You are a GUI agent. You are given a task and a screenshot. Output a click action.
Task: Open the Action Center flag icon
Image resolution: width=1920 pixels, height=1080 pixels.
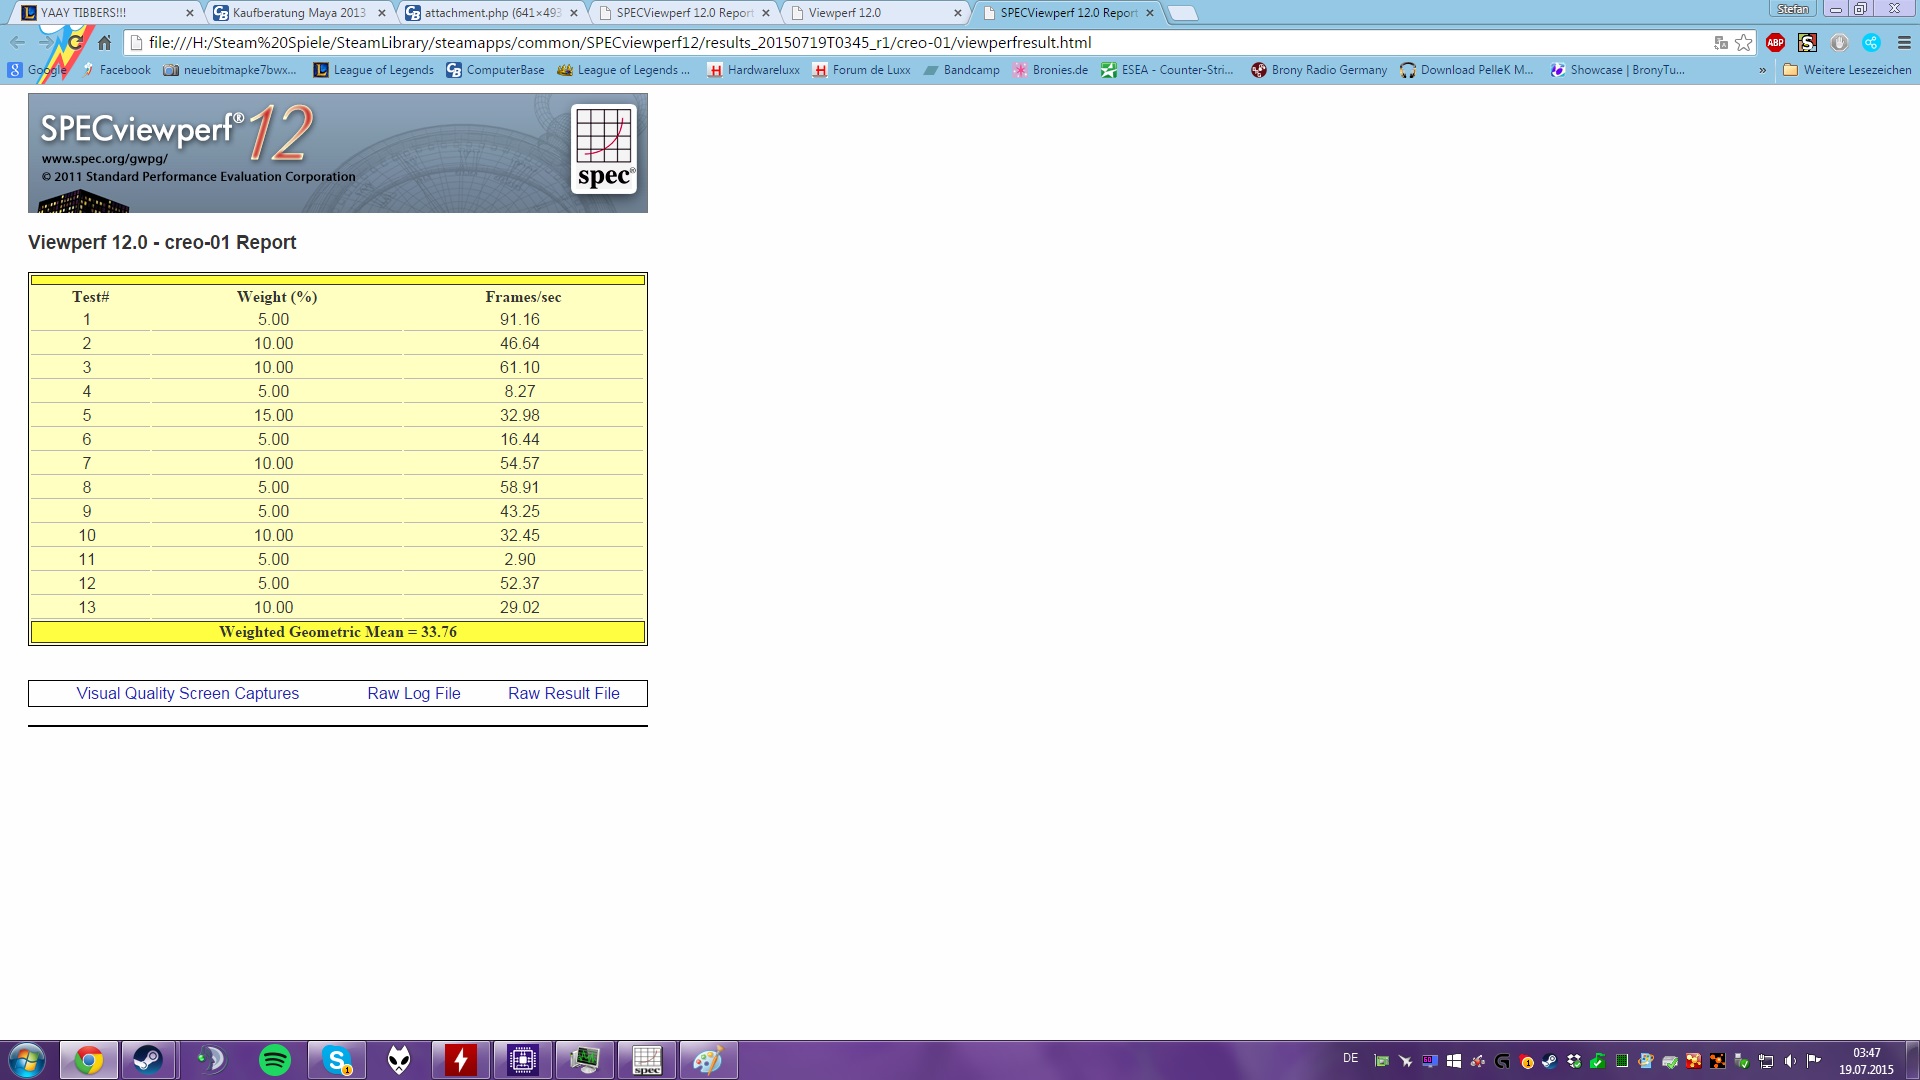coord(1814,1061)
